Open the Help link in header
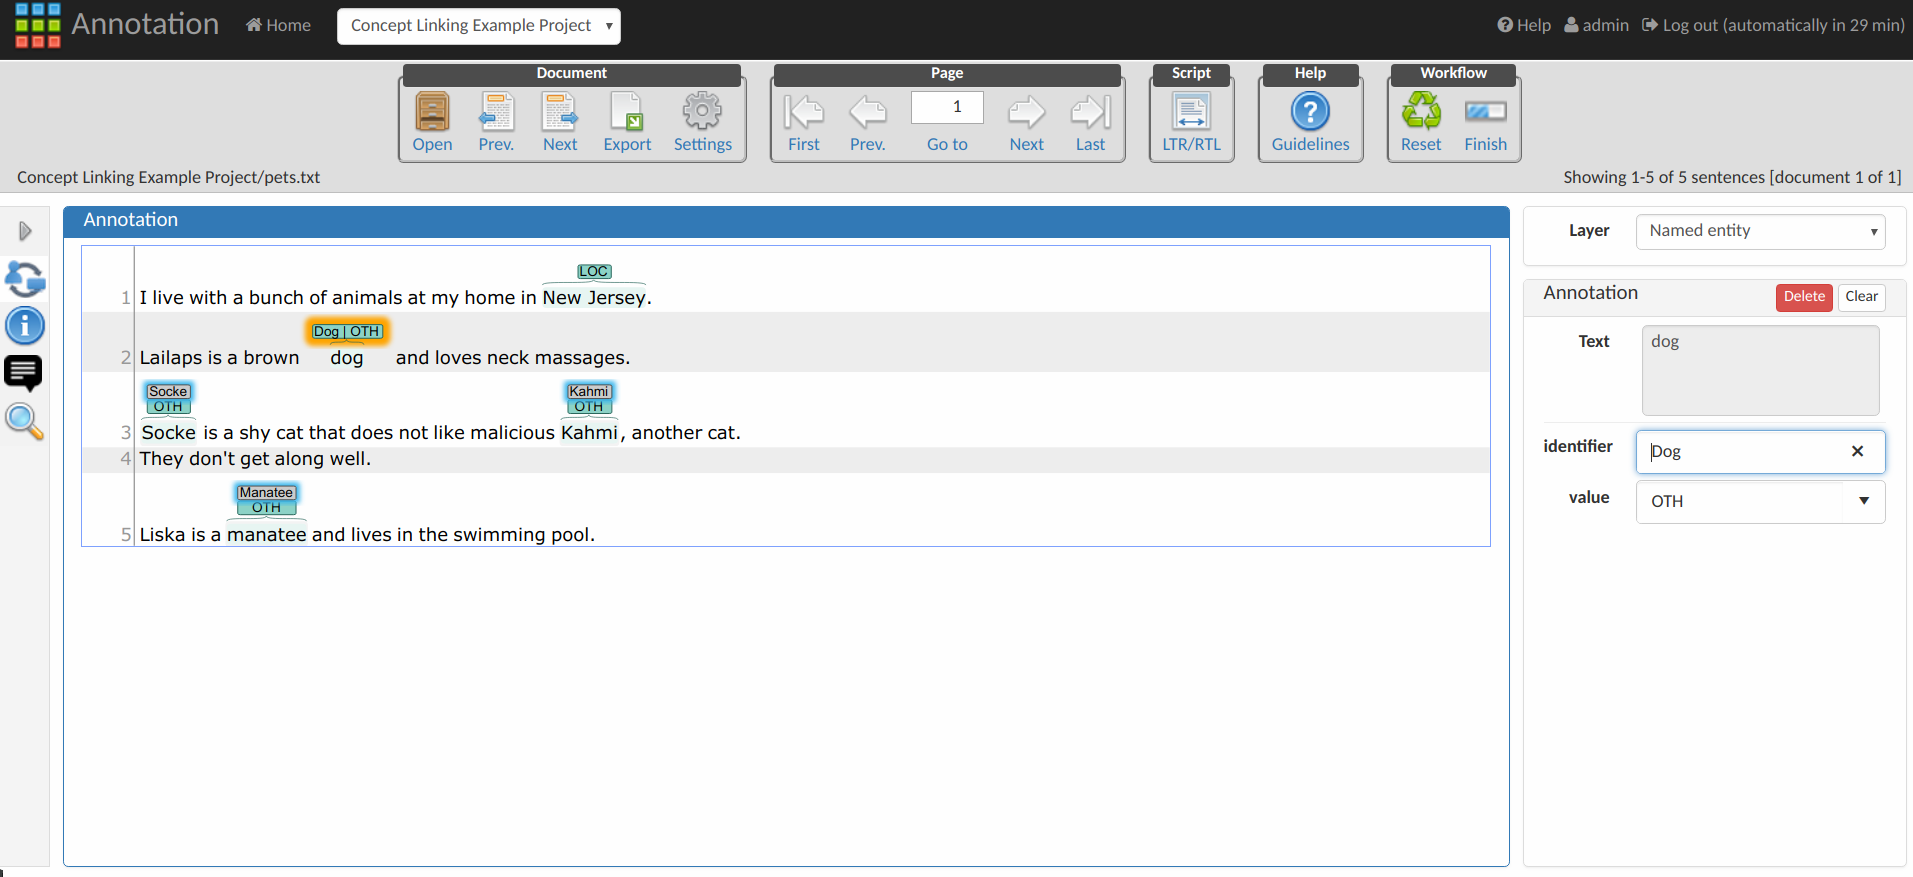This screenshot has height=877, width=1913. (1524, 25)
